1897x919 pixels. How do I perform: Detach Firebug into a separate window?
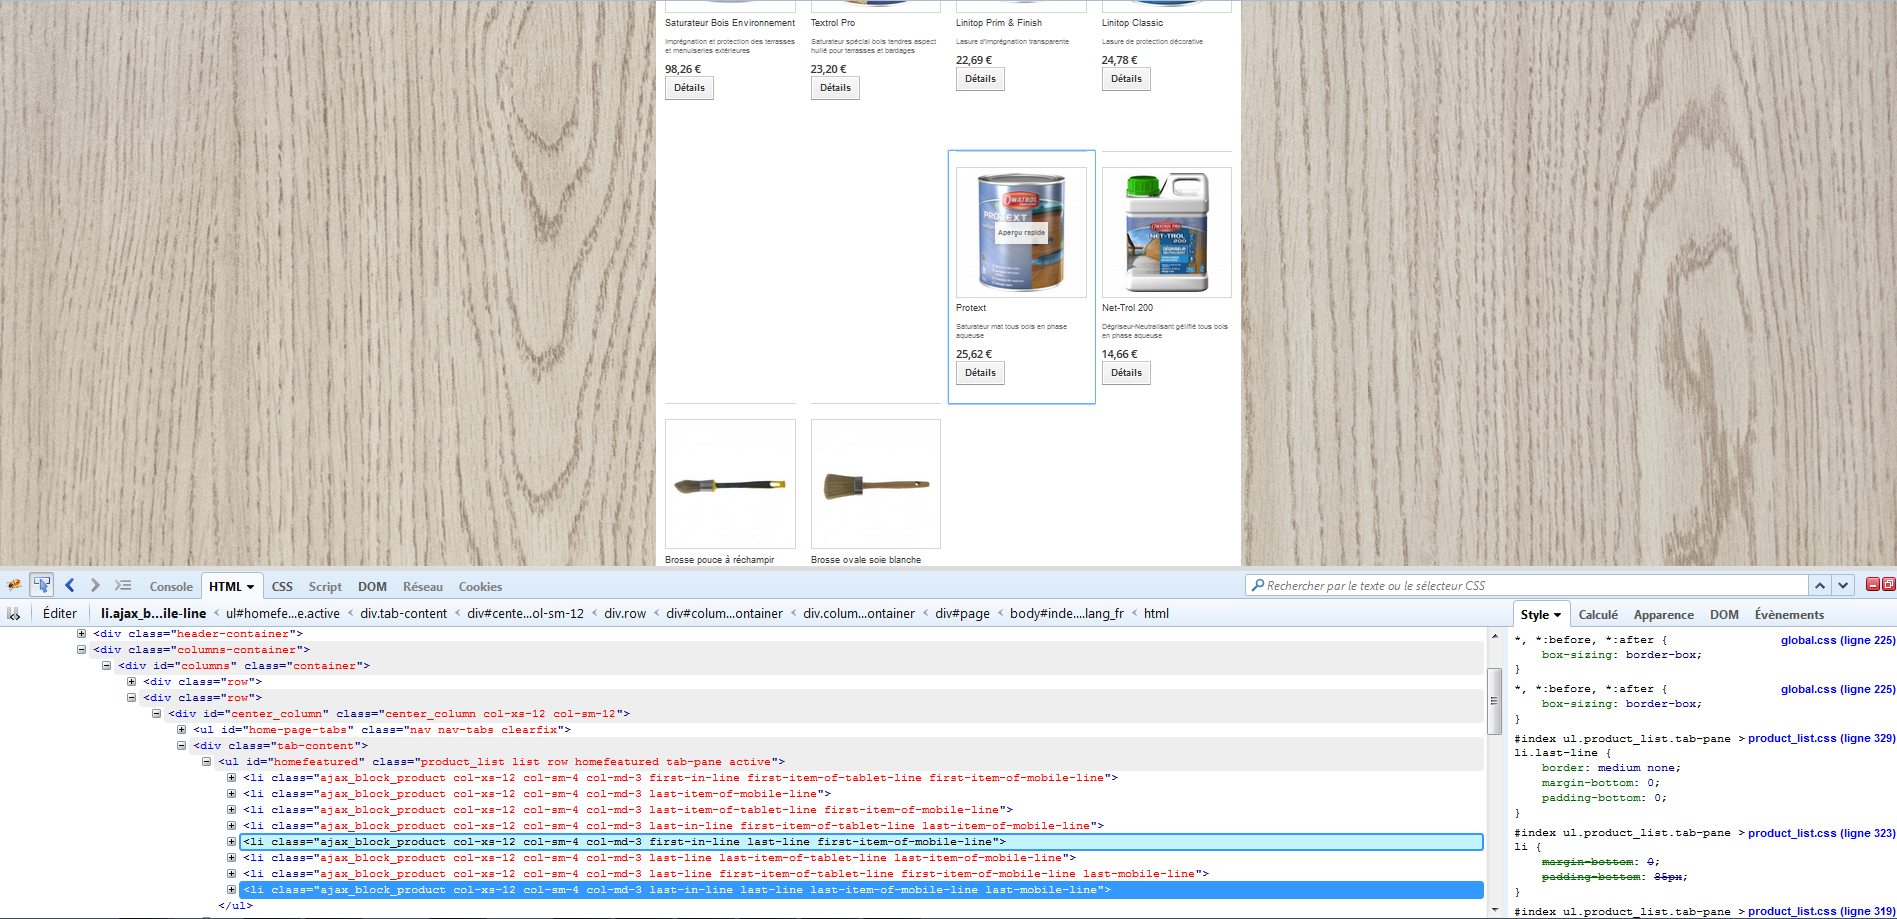(x=1888, y=584)
